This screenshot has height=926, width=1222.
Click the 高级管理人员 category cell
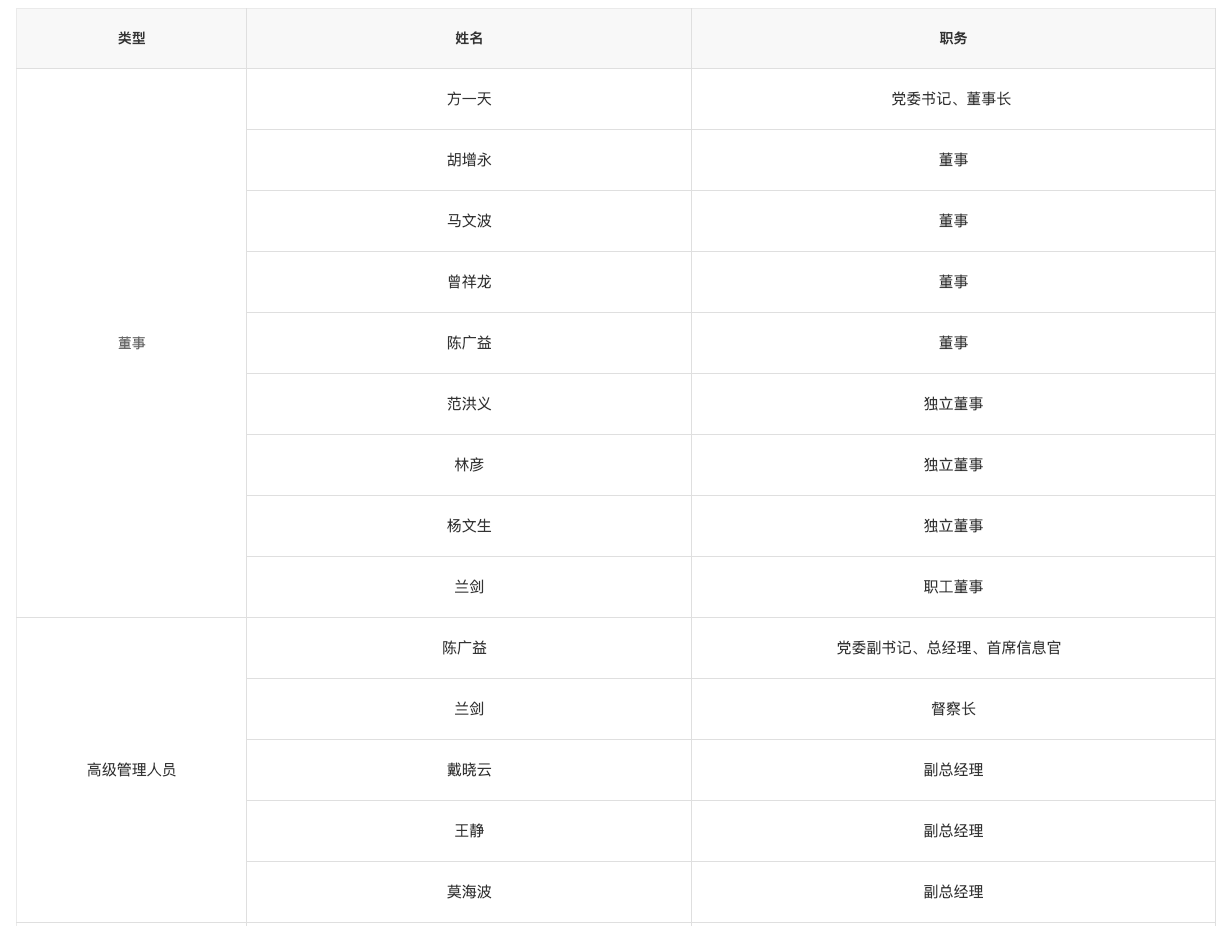[131, 770]
